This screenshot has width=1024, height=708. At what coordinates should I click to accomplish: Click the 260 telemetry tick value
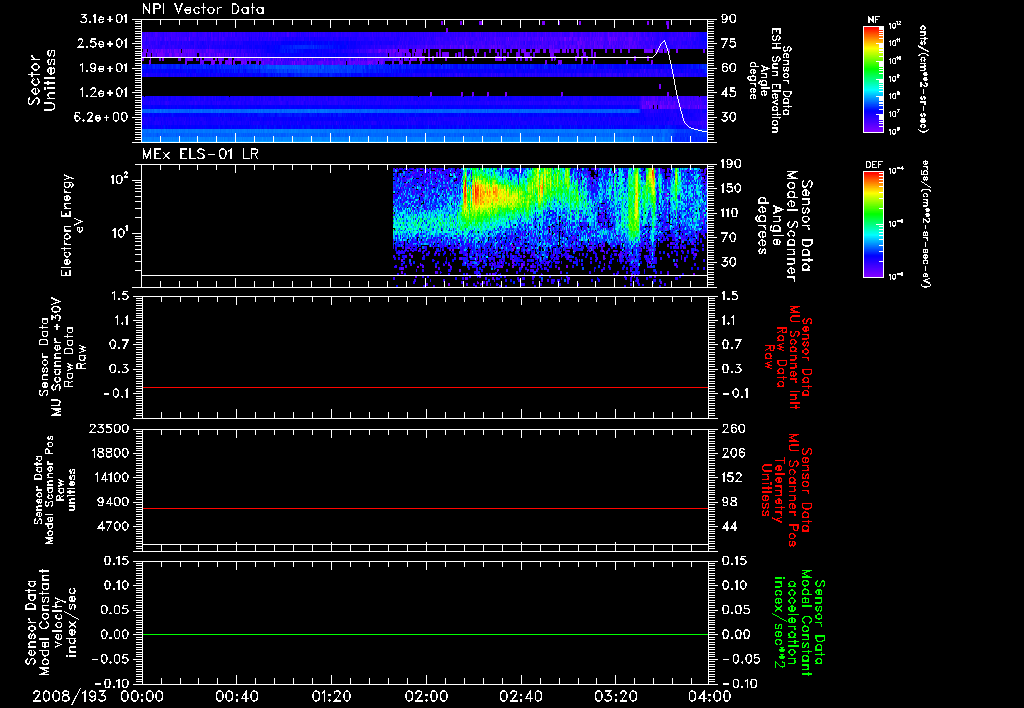point(731,429)
